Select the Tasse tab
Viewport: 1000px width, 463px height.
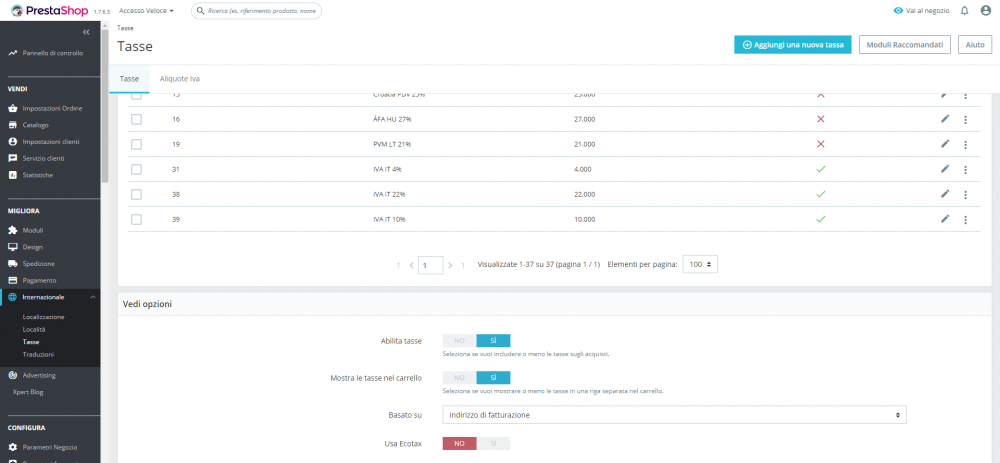[x=129, y=79]
